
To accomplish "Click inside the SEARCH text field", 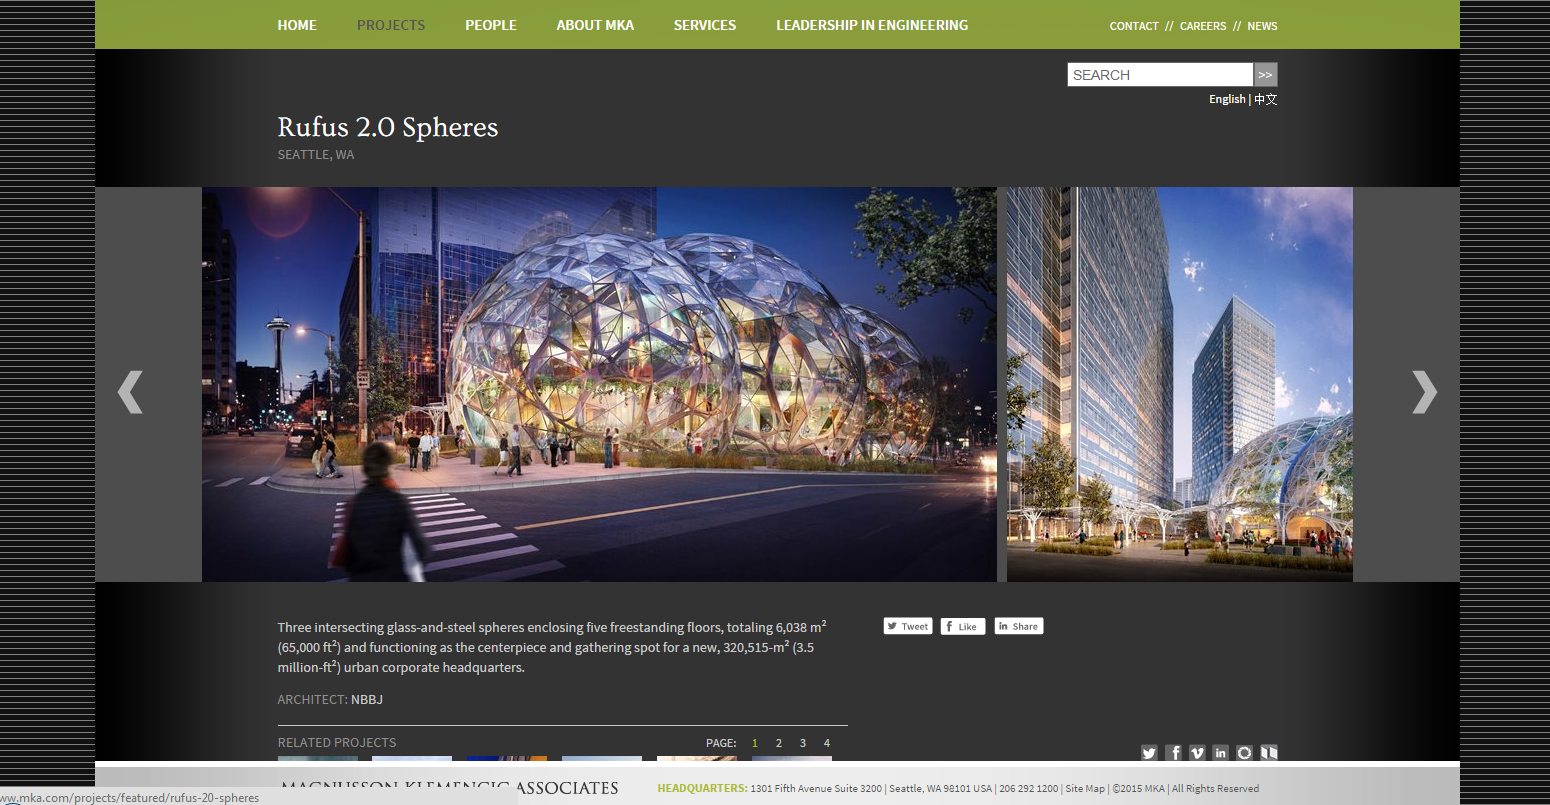I will (x=1160, y=75).
